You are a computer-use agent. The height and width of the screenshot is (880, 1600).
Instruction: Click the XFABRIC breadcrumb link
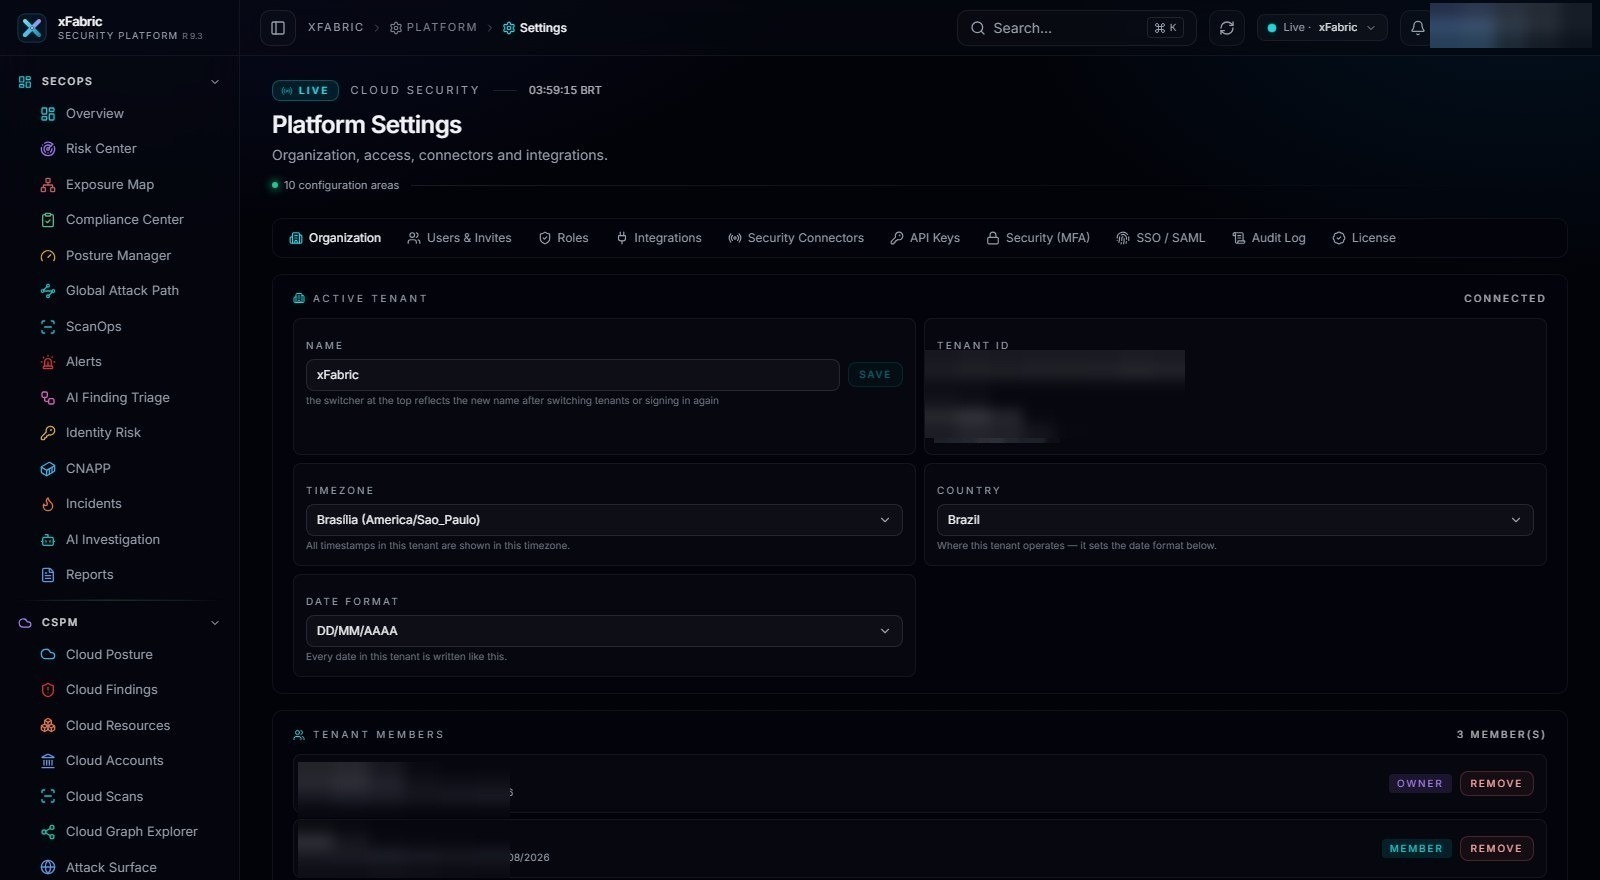pos(336,28)
